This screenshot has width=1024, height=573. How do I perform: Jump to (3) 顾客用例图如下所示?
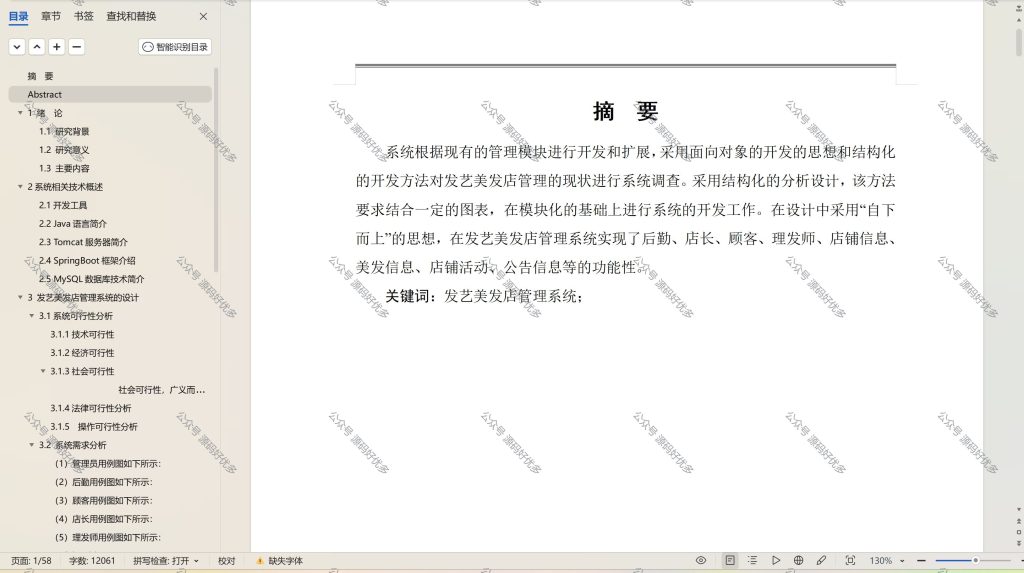[104, 500]
